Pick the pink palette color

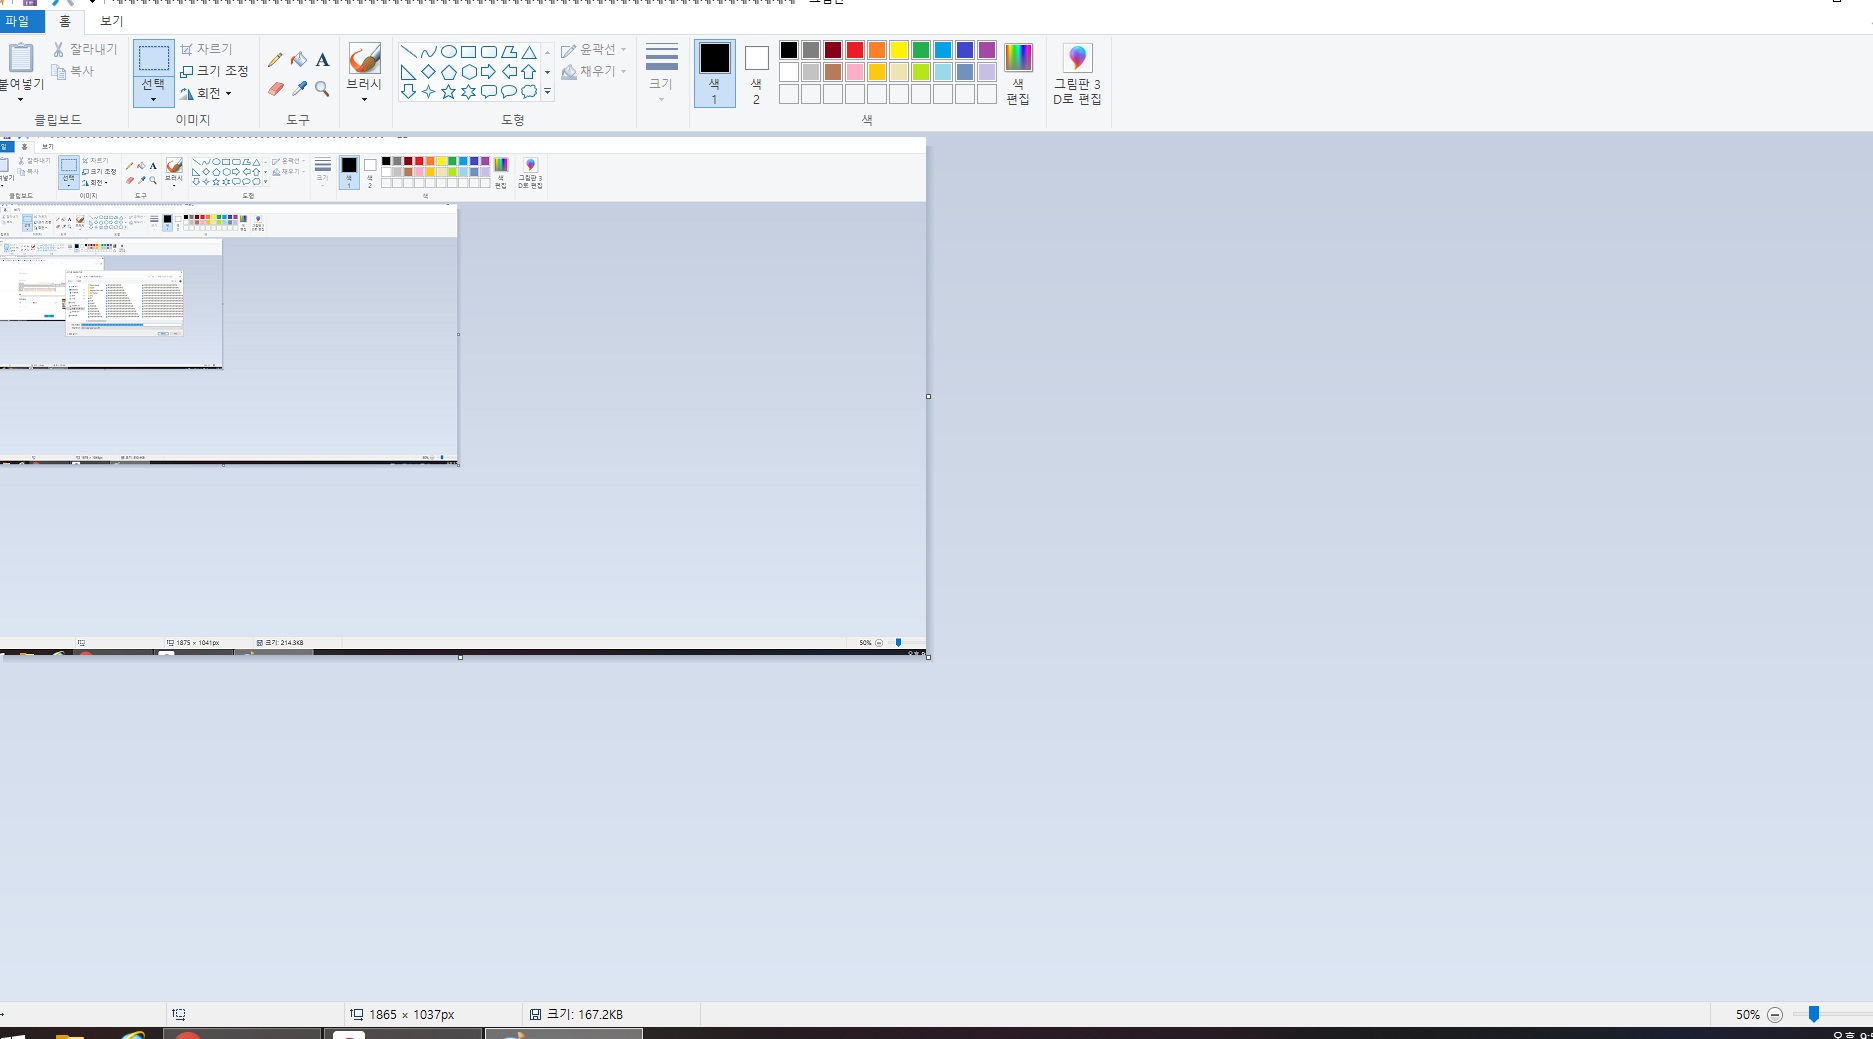[855, 72]
